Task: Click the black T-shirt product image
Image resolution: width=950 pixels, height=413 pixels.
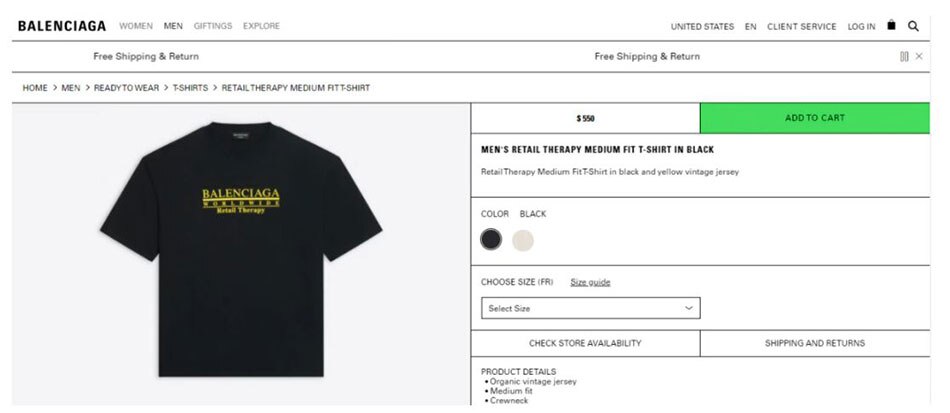Action: 241,249
